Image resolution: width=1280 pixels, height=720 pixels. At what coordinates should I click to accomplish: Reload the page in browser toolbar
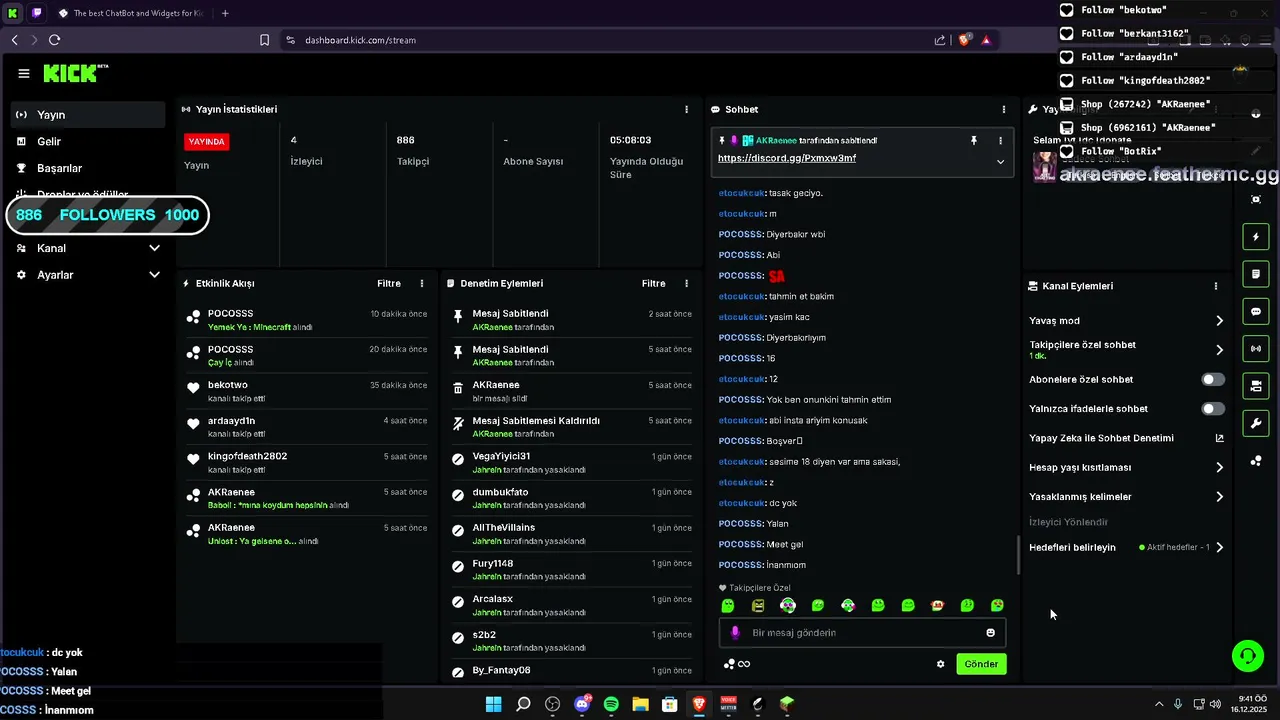pyautogui.click(x=54, y=40)
